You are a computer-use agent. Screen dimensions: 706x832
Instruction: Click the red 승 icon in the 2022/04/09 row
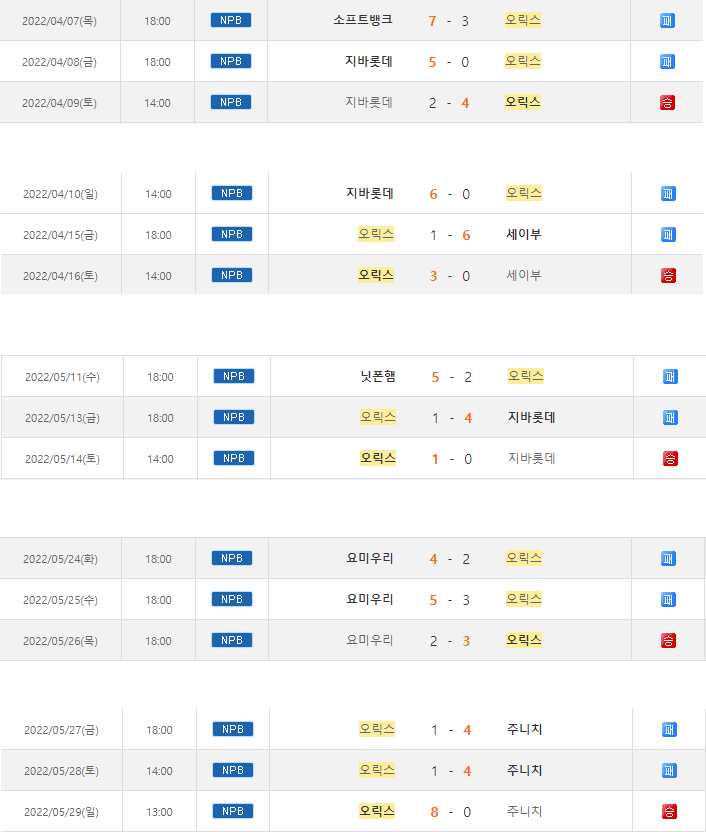(x=667, y=102)
